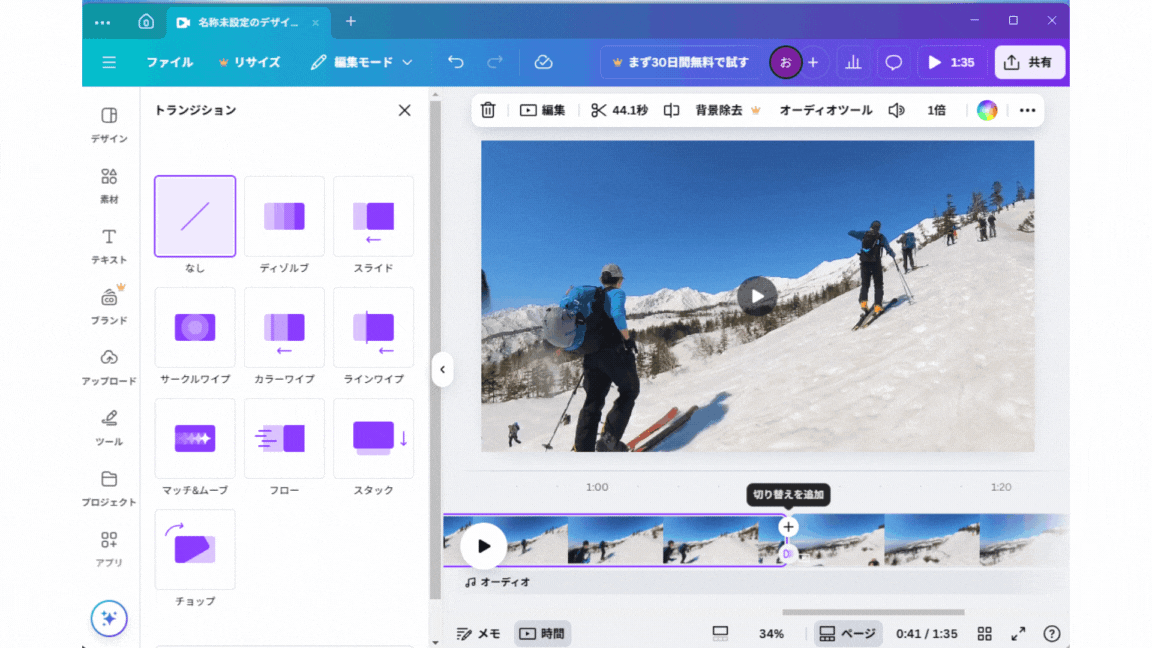The width and height of the screenshot is (1152, 648).
Task: Select the なし transition option
Action: pyautogui.click(x=195, y=217)
